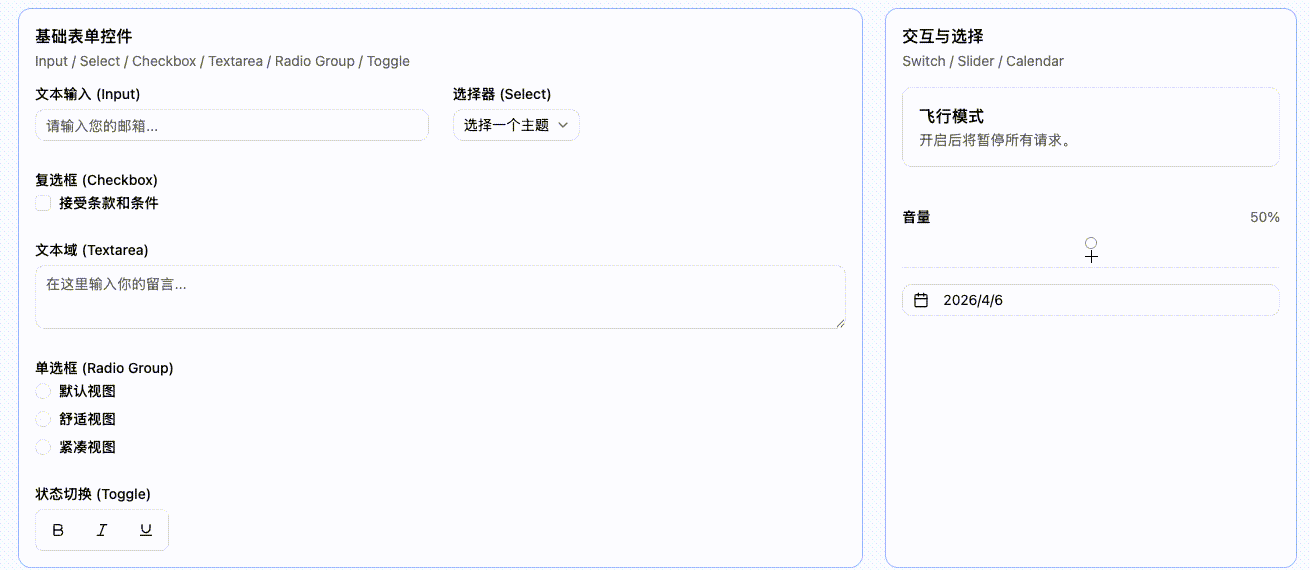
Task: Click into the 在这里输入你的留言 textarea
Action: (x=440, y=297)
